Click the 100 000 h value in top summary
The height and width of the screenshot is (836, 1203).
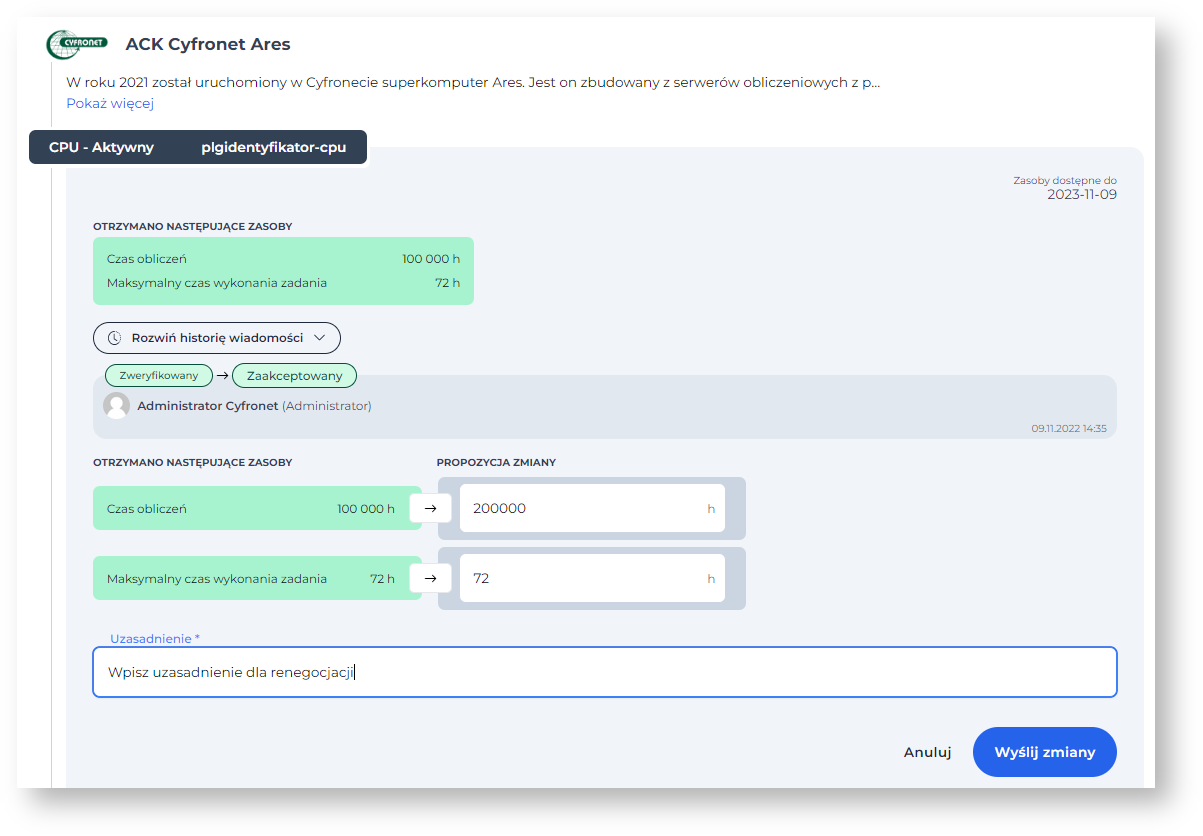click(x=431, y=259)
